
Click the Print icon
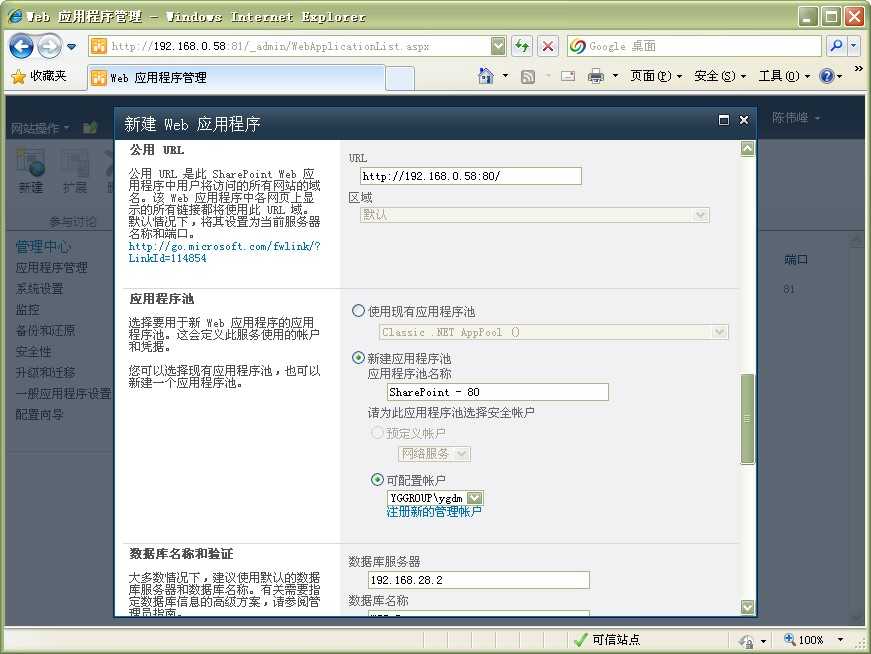(595, 76)
